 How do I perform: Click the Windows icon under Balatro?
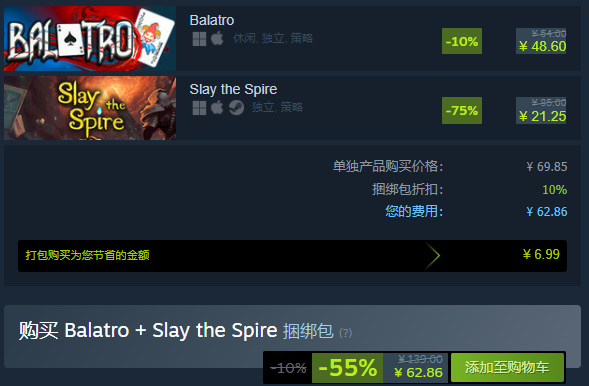point(199,39)
